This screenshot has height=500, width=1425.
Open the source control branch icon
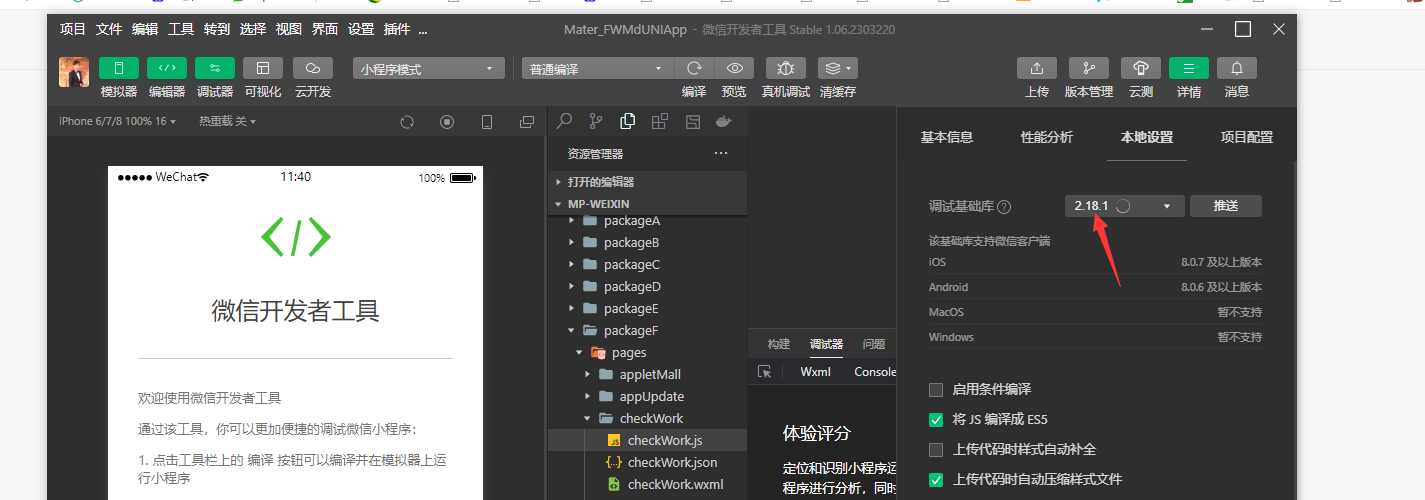[x=596, y=121]
